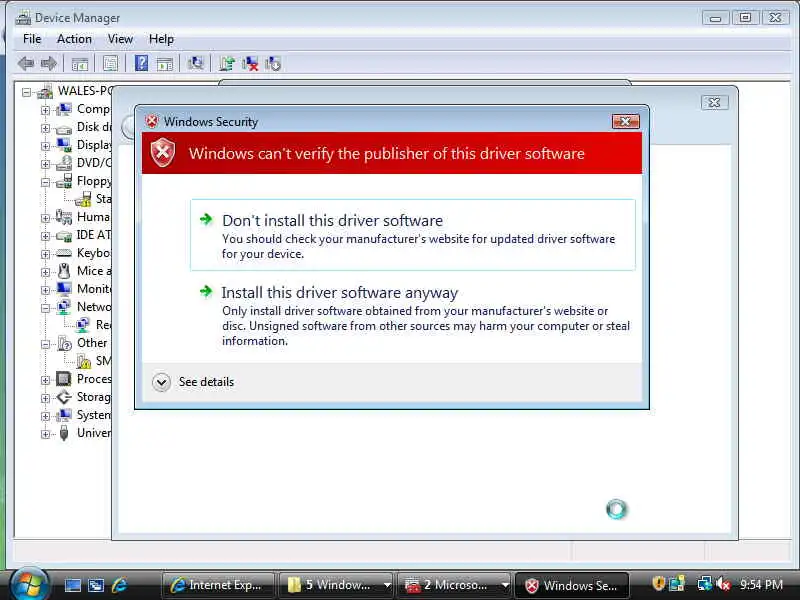Click the Forward arrow in Device Manager toolbar
800x600 pixels.
49,64
